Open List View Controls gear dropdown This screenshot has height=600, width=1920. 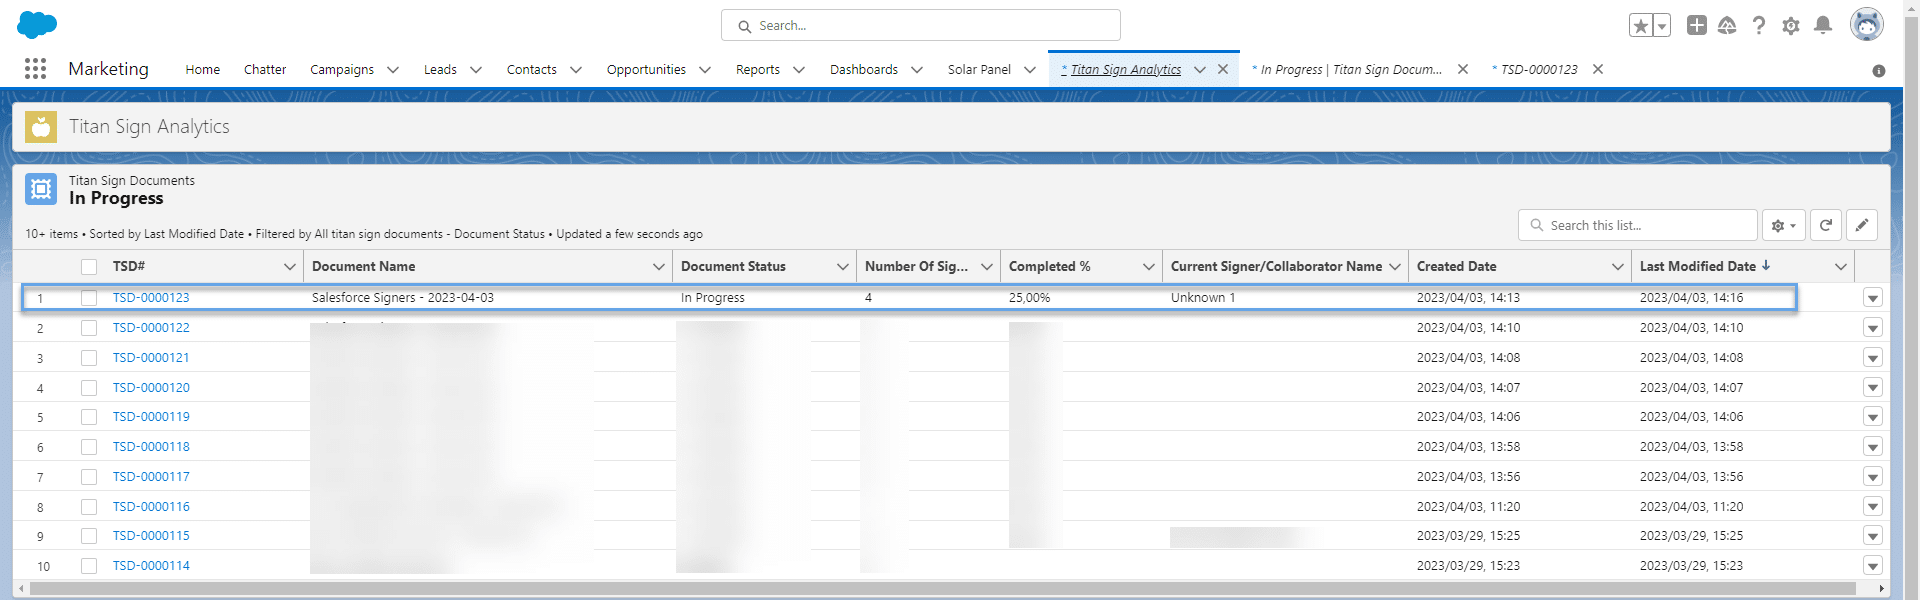tap(1783, 225)
